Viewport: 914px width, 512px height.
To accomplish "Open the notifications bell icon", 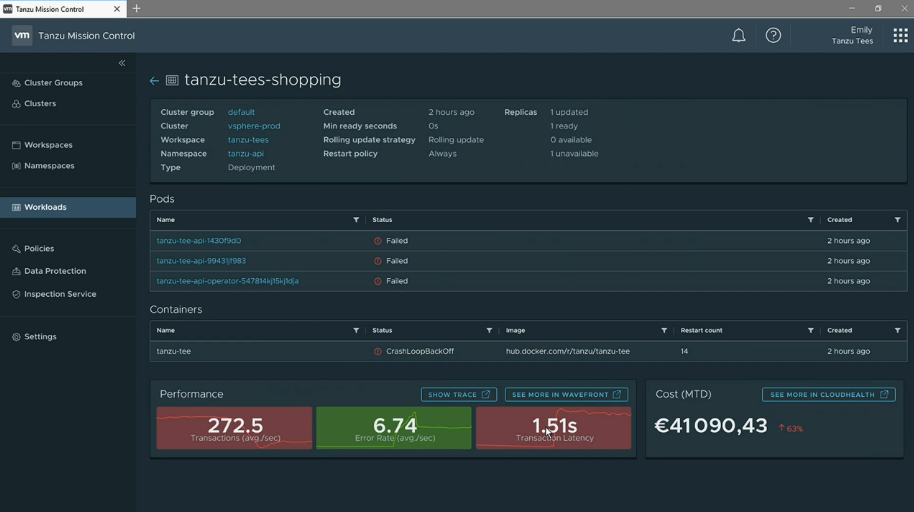I will 739,36.
